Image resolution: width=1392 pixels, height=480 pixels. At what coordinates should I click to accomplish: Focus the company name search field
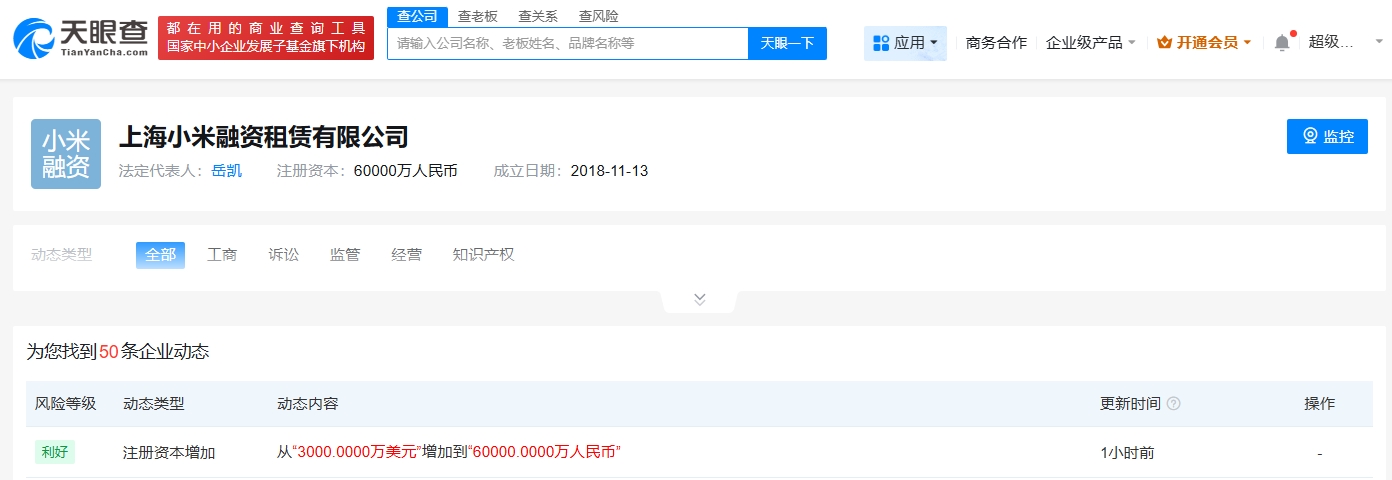pos(567,43)
